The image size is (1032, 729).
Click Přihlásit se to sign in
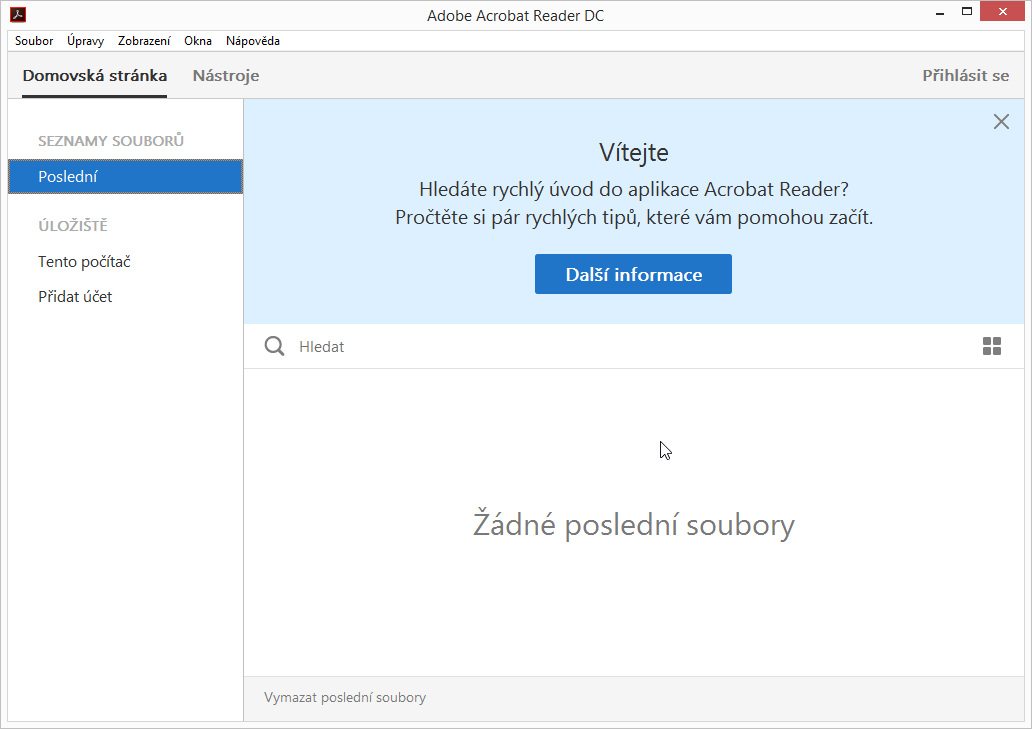click(x=966, y=75)
